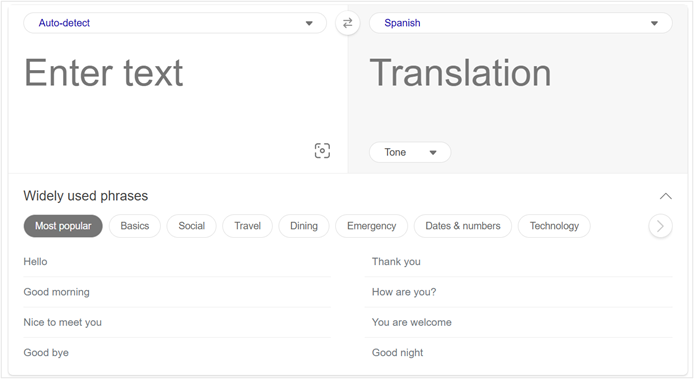Viewport: 694px width, 379px height.
Task: Click the "Widely used phrases" heading
Action: point(85,196)
